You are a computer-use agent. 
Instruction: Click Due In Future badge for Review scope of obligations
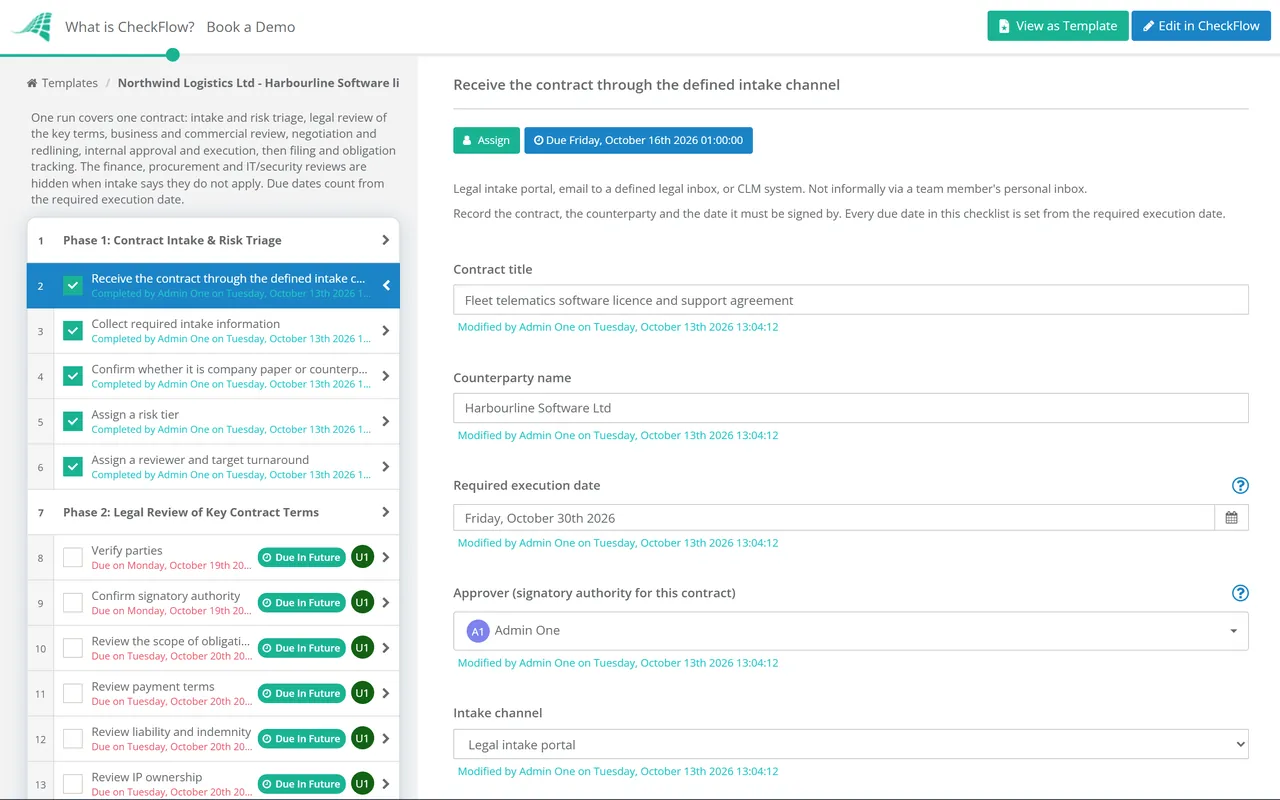301,648
